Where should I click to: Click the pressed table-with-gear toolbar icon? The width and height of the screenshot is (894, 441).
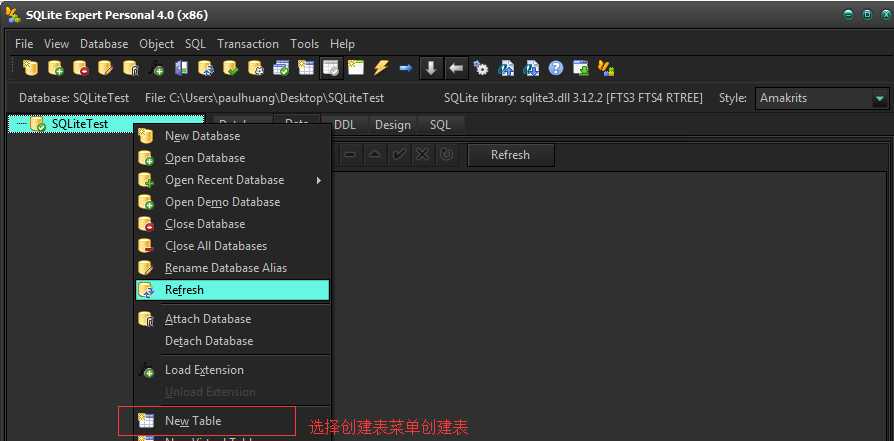pyautogui.click(x=331, y=68)
